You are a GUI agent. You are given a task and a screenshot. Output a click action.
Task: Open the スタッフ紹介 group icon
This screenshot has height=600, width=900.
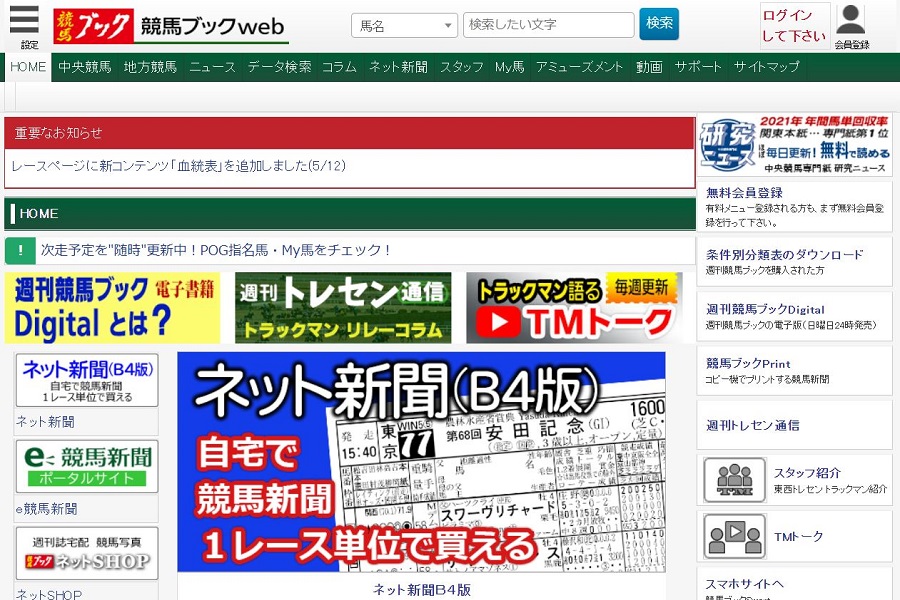point(735,480)
